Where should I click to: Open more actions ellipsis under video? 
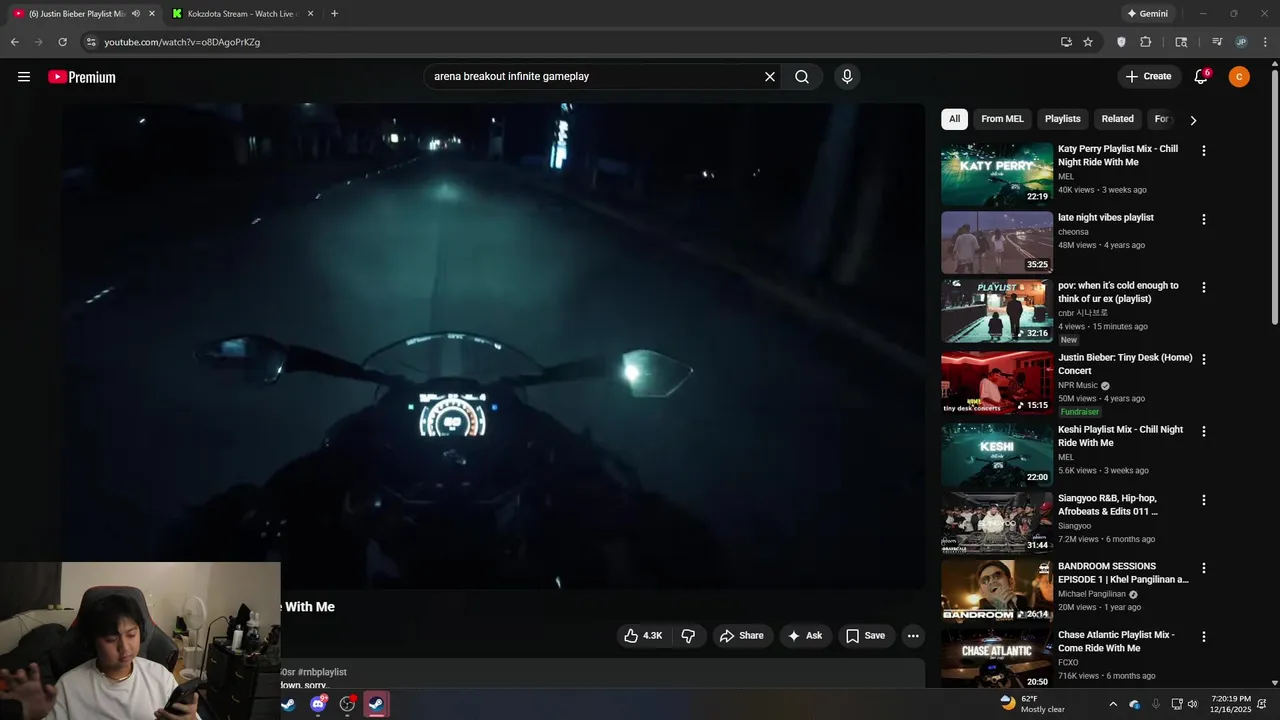pyautogui.click(x=912, y=636)
